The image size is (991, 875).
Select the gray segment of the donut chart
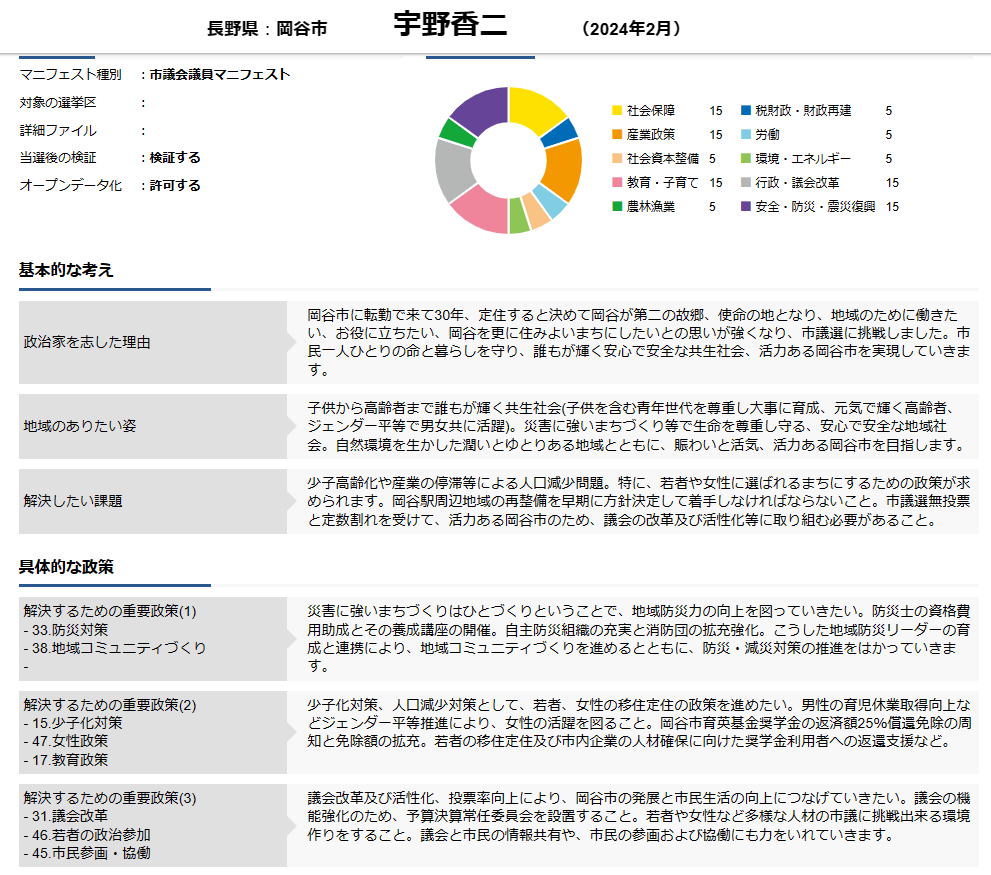[x=453, y=169]
